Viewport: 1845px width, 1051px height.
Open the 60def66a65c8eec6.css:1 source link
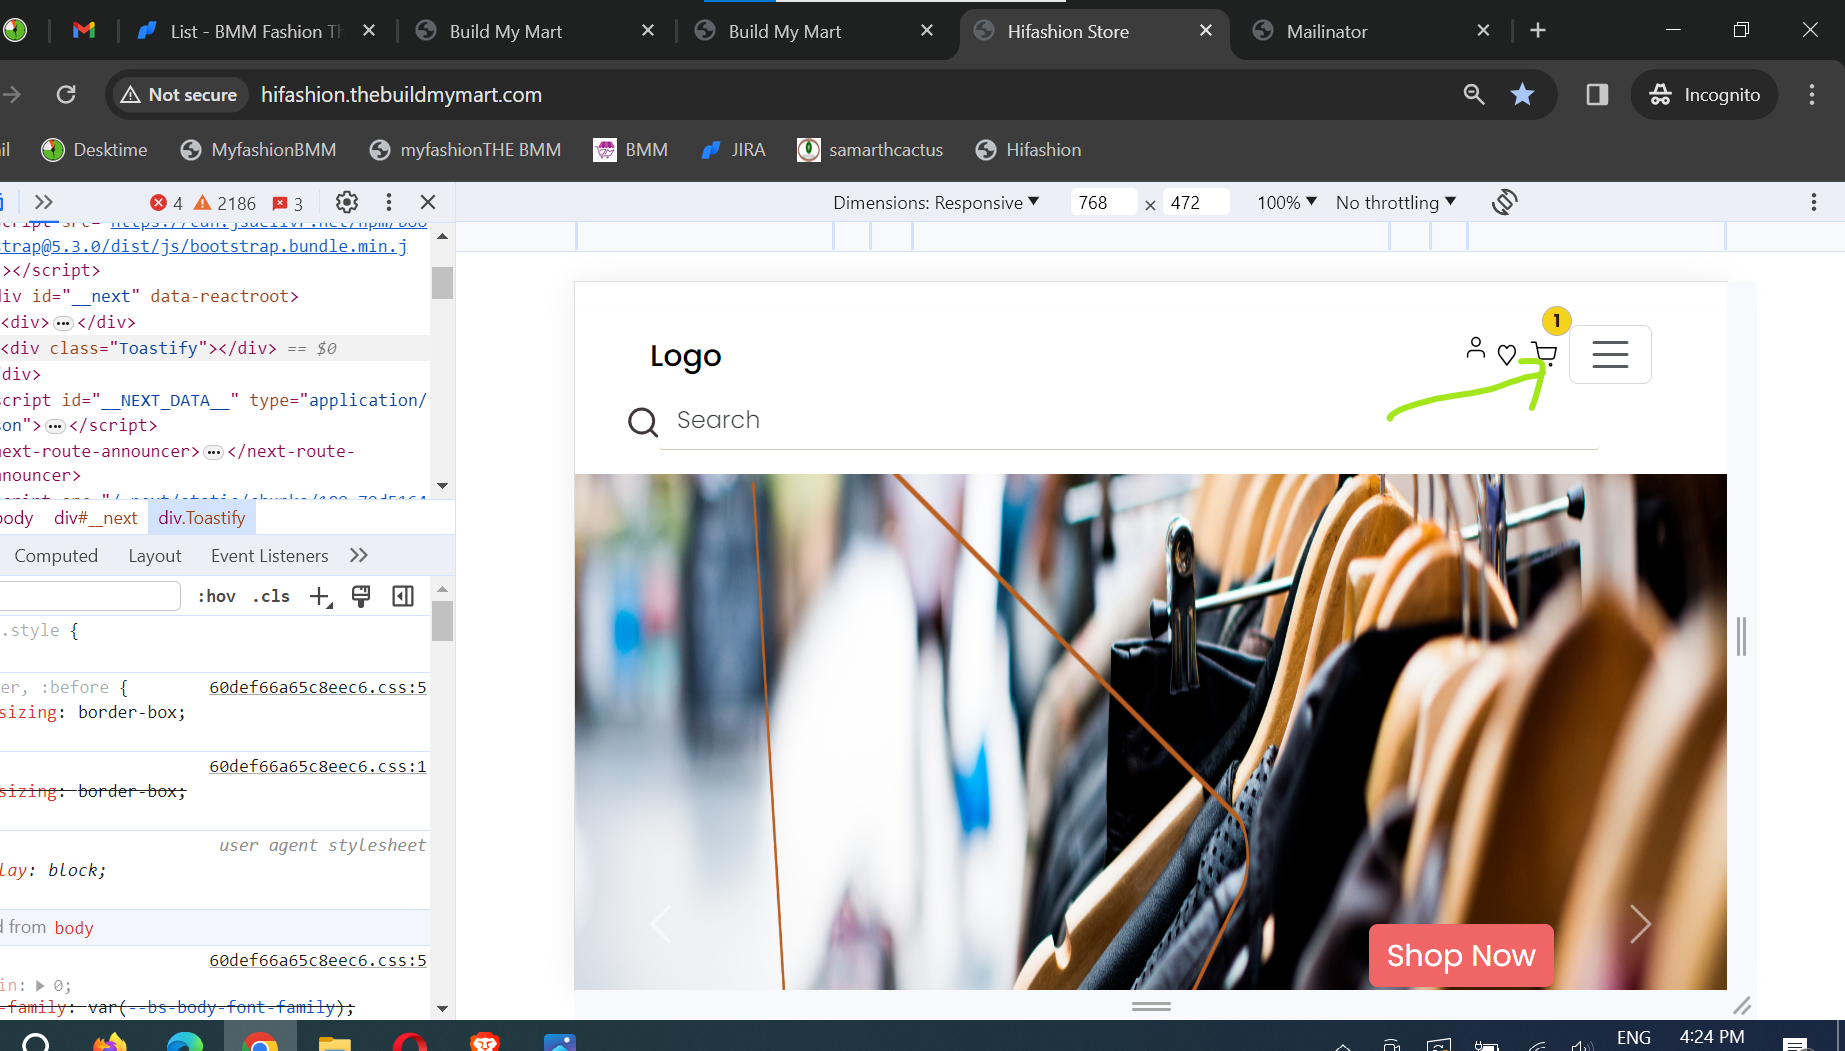pyautogui.click(x=318, y=767)
